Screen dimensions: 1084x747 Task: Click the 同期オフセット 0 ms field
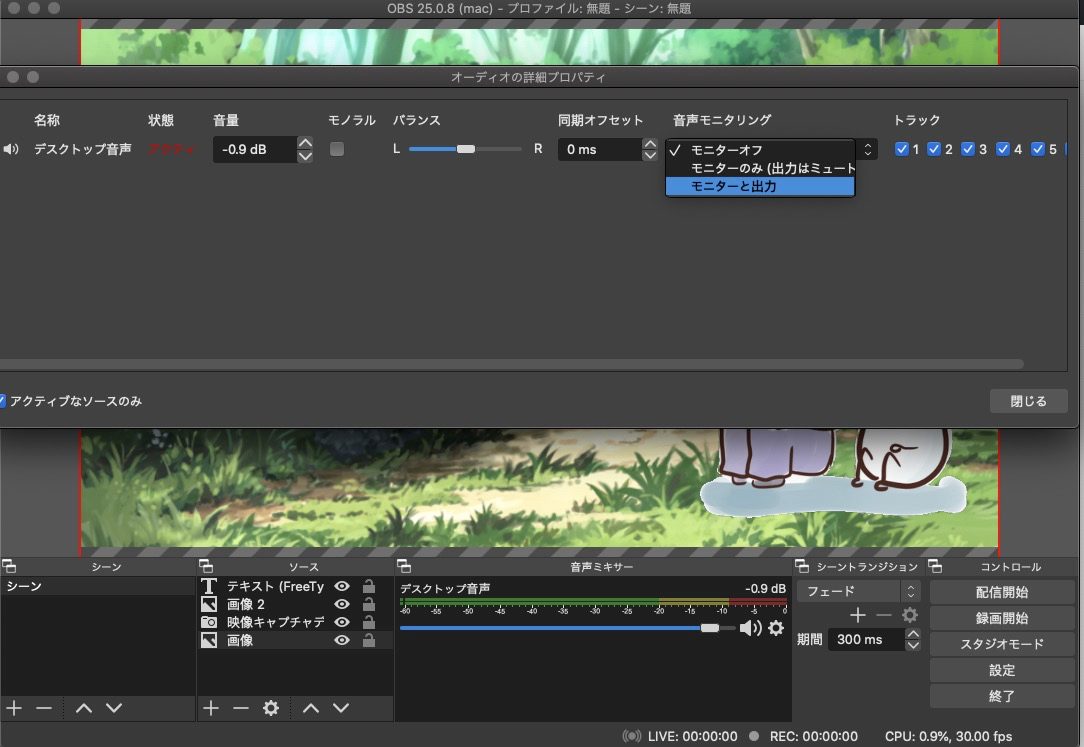point(599,149)
